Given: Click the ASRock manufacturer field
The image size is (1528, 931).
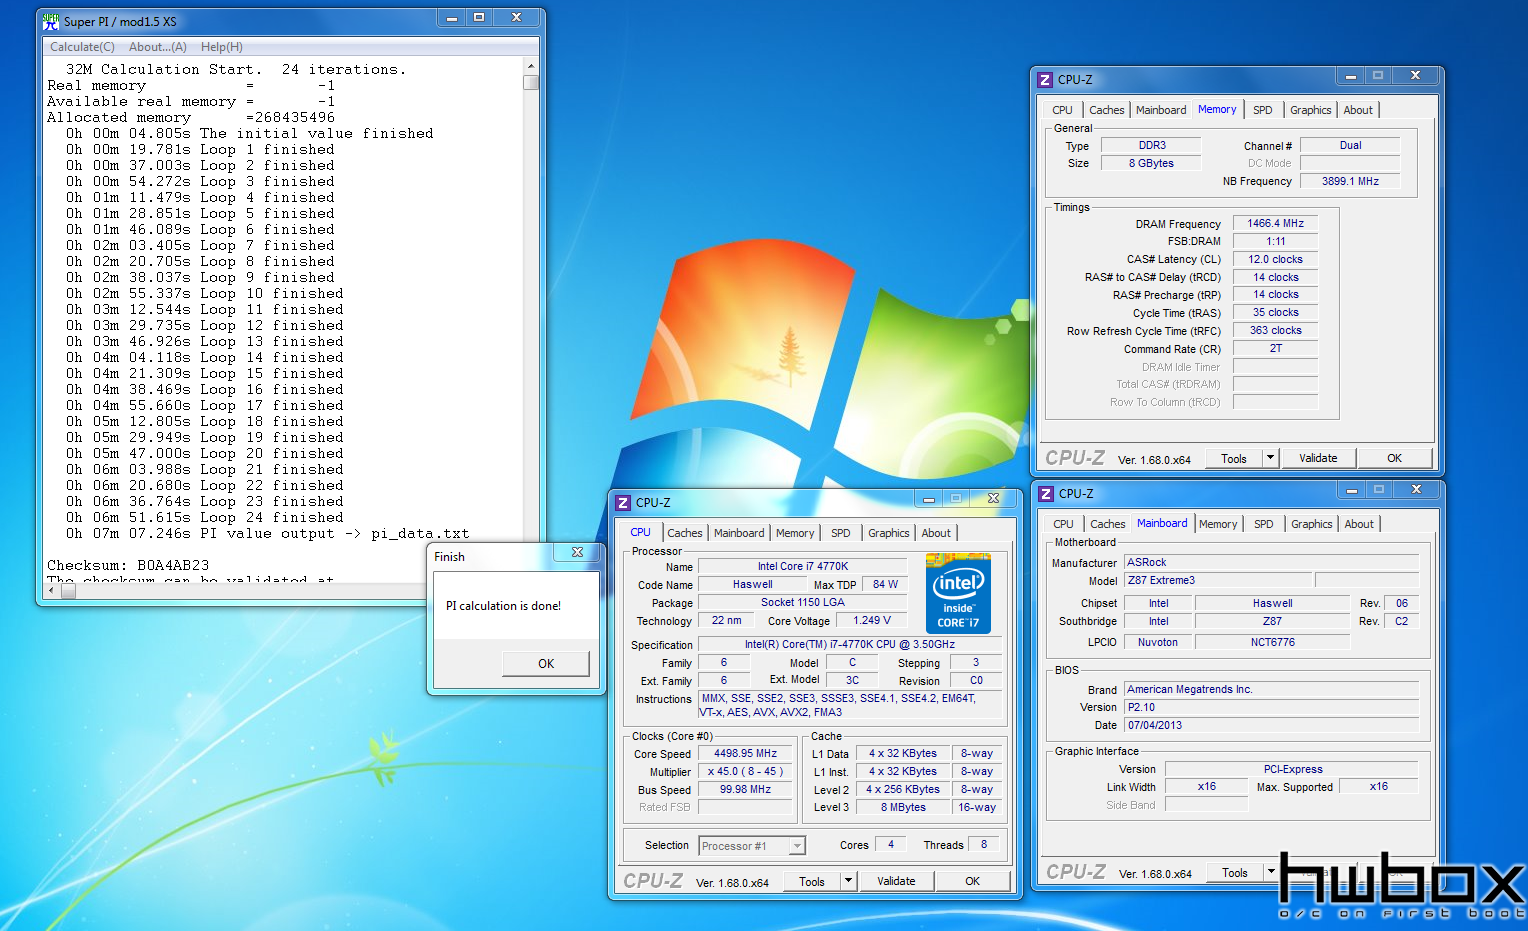Looking at the screenshot, I should (1271, 562).
